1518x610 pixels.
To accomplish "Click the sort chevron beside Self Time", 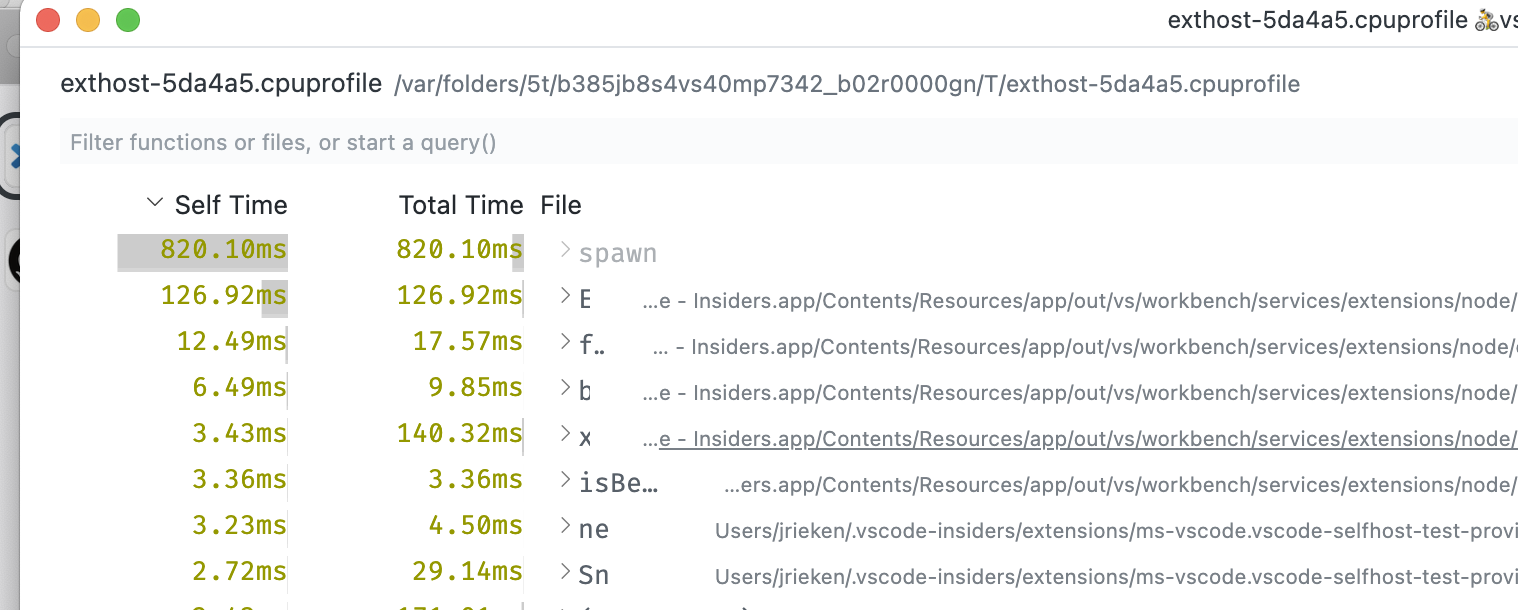I will [x=155, y=201].
